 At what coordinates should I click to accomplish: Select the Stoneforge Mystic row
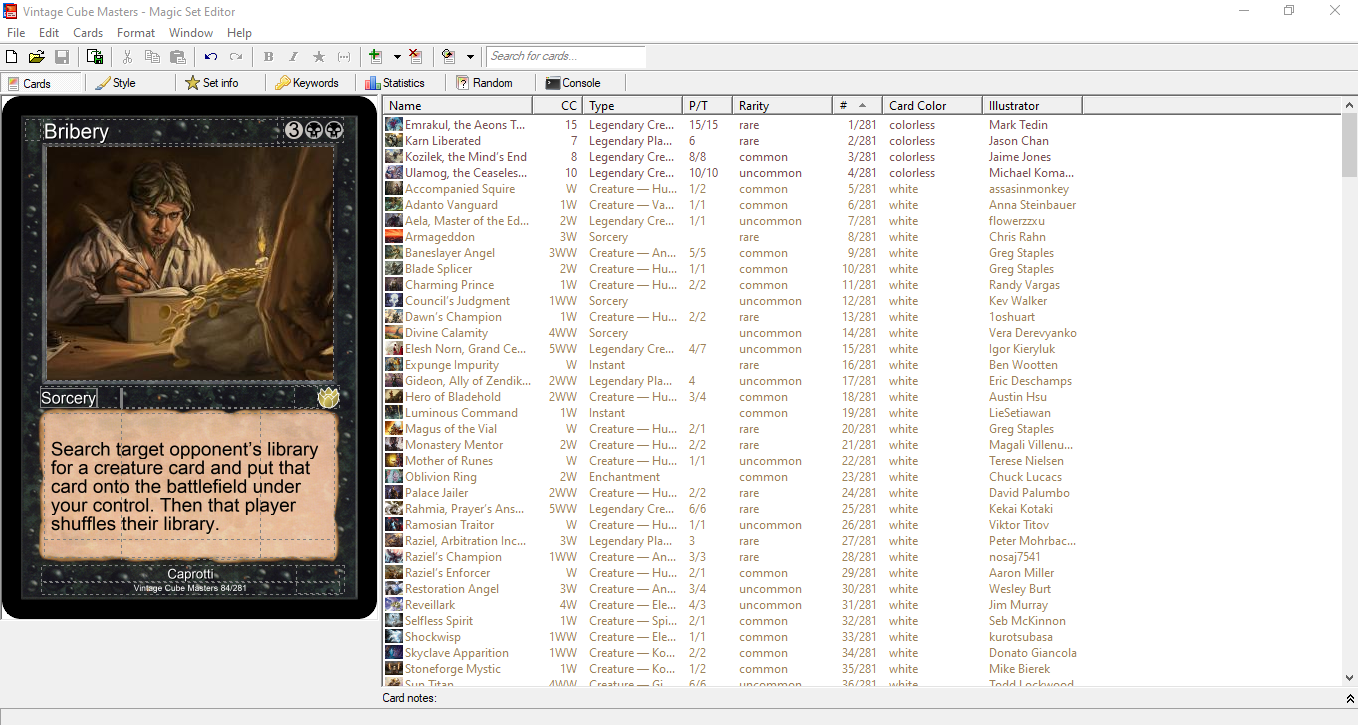[x=862, y=669]
